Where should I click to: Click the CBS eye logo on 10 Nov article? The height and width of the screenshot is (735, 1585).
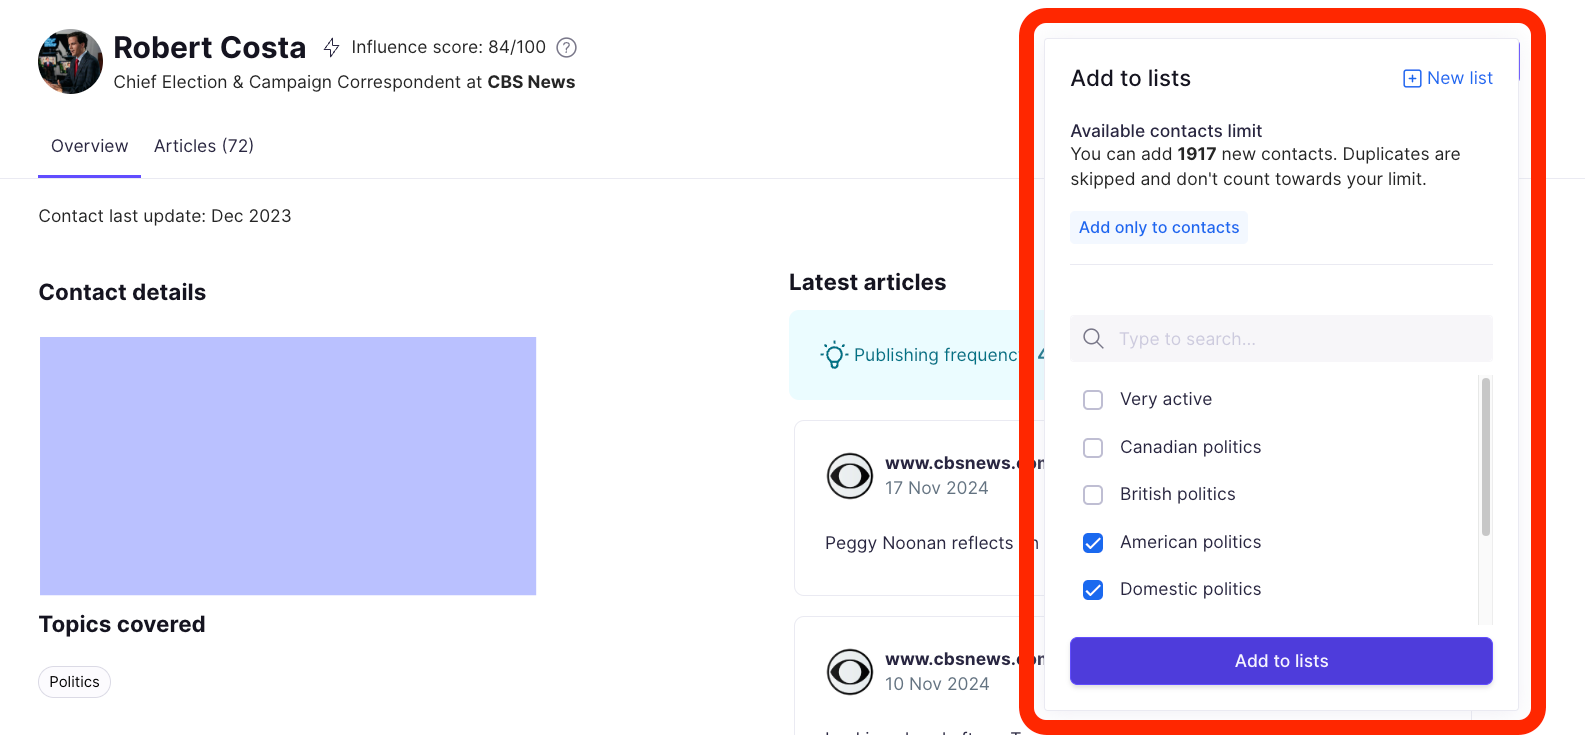pos(850,672)
